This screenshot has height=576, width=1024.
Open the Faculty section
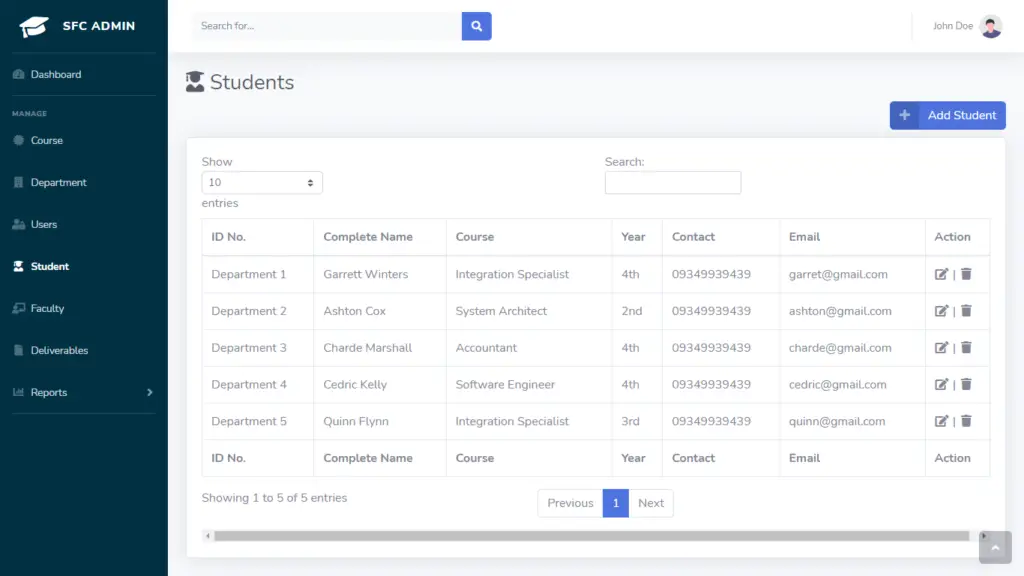point(48,308)
